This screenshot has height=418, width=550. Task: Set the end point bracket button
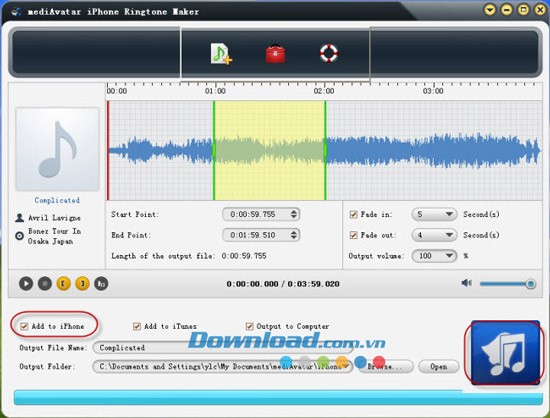tap(82, 283)
